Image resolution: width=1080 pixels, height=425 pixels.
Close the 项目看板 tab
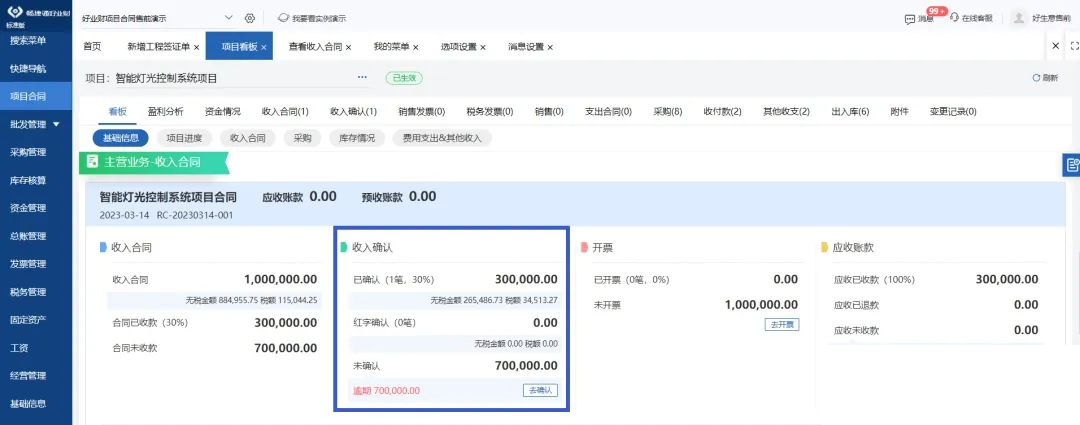[264, 48]
